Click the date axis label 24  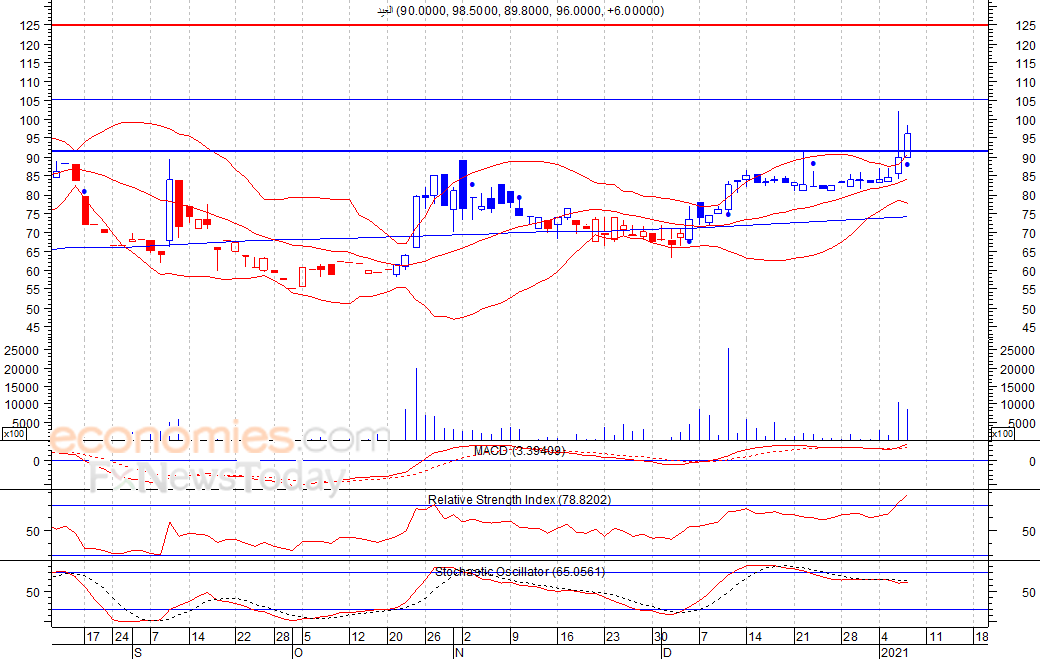pos(121,636)
